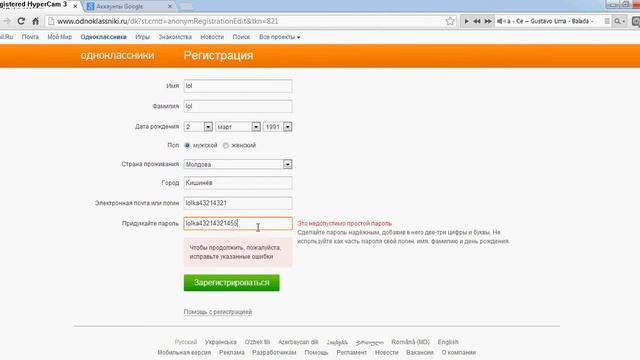Switch to the Аккаунты Google tab

[129, 6]
